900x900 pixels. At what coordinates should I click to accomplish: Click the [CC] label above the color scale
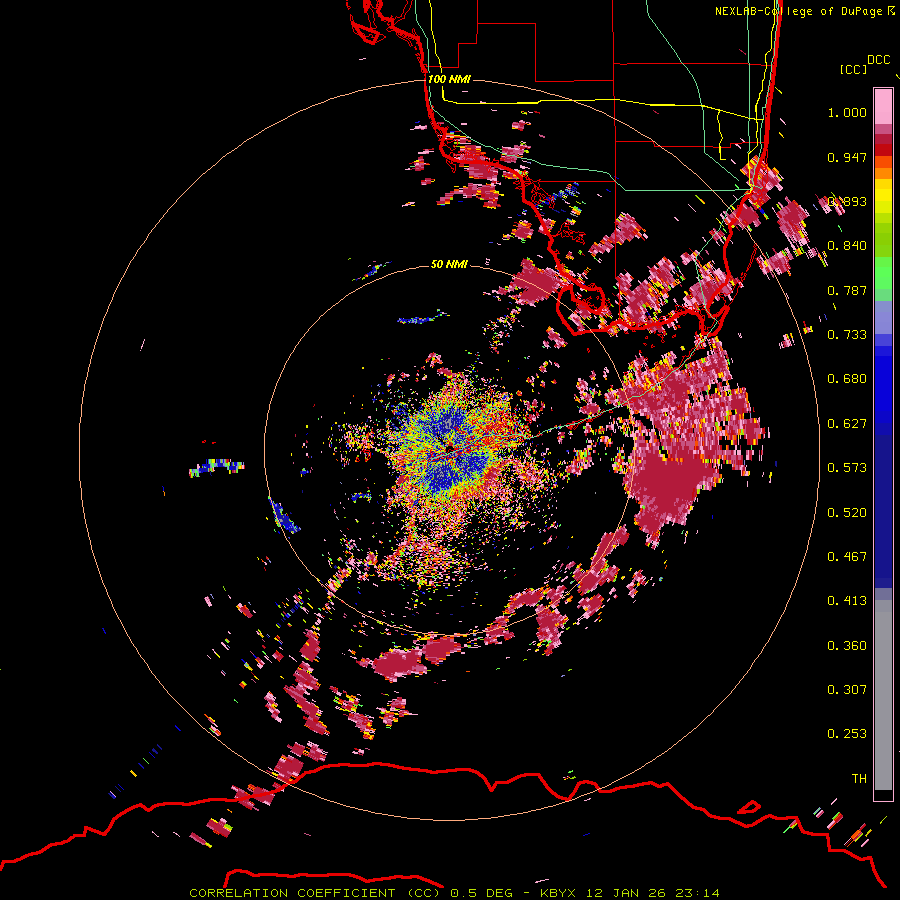[x=853, y=69]
